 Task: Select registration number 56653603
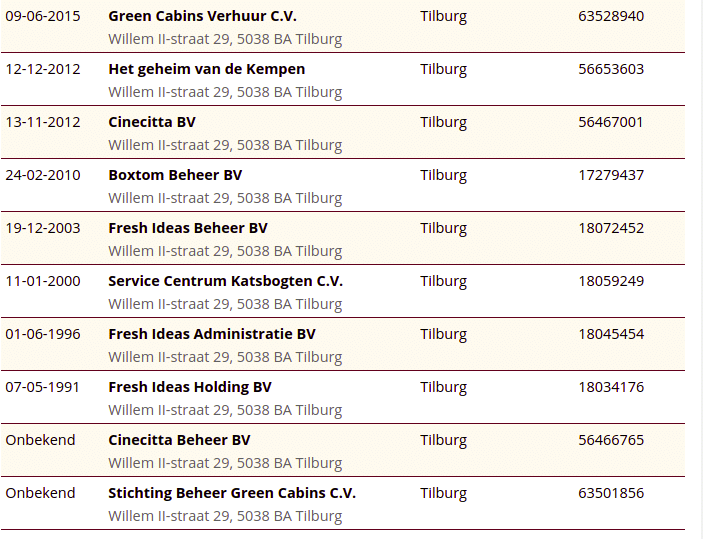point(611,69)
